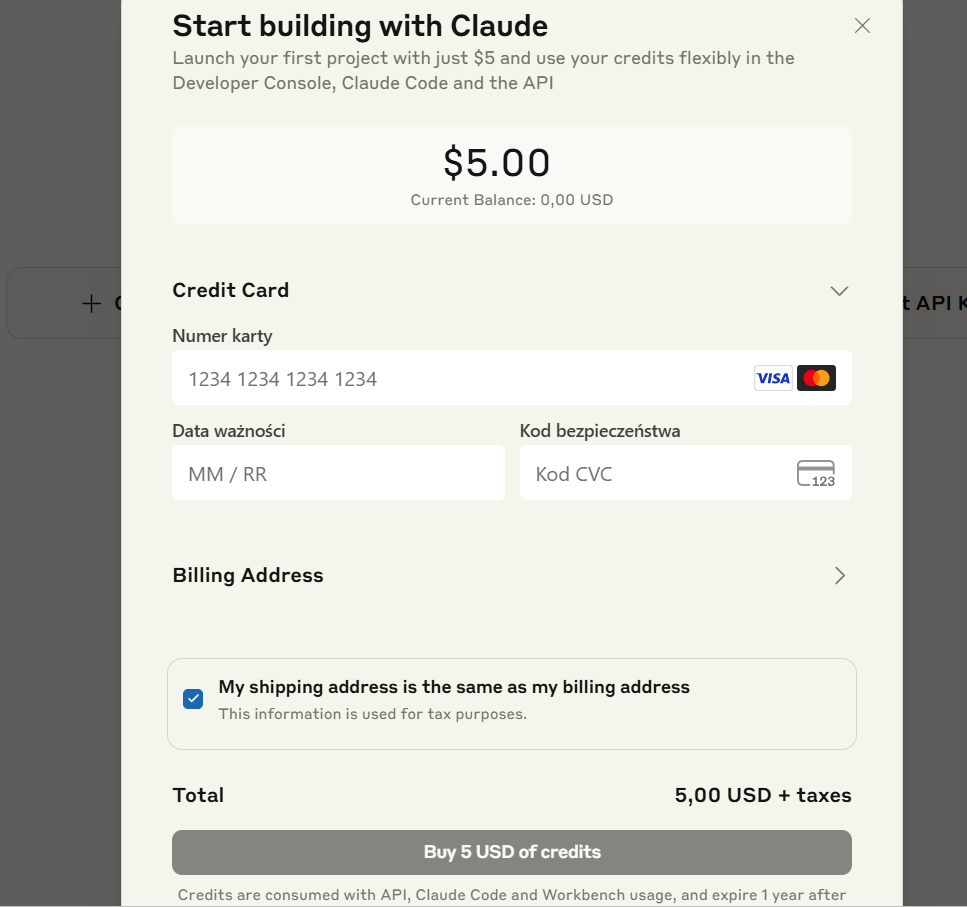Click the MM / RR expiry date field
Screen dimensions: 967x907
pyautogui.click(x=338, y=473)
